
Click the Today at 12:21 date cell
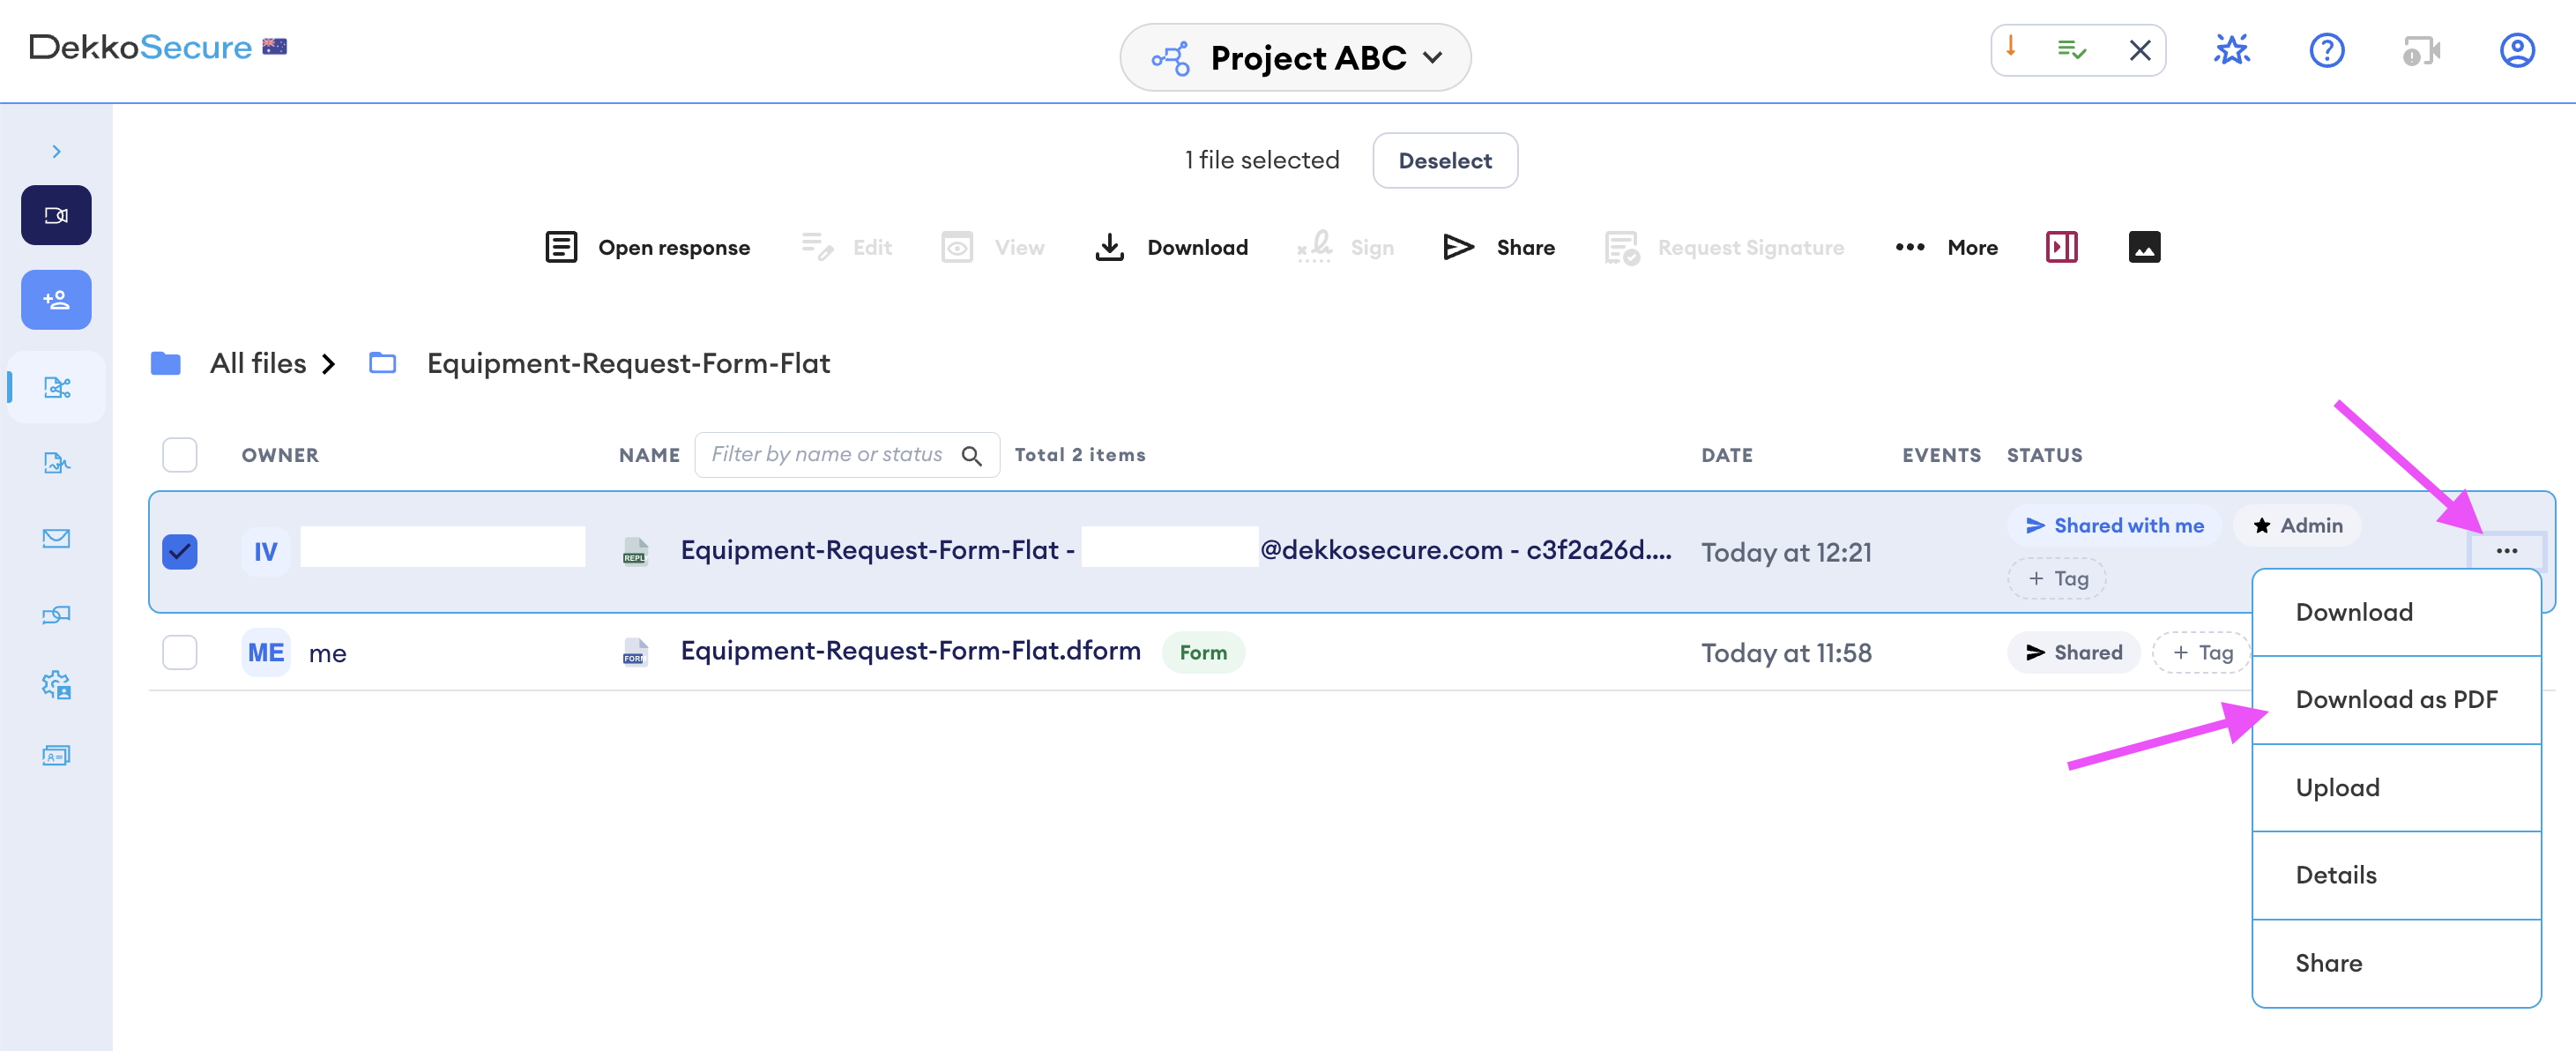[x=1786, y=553]
